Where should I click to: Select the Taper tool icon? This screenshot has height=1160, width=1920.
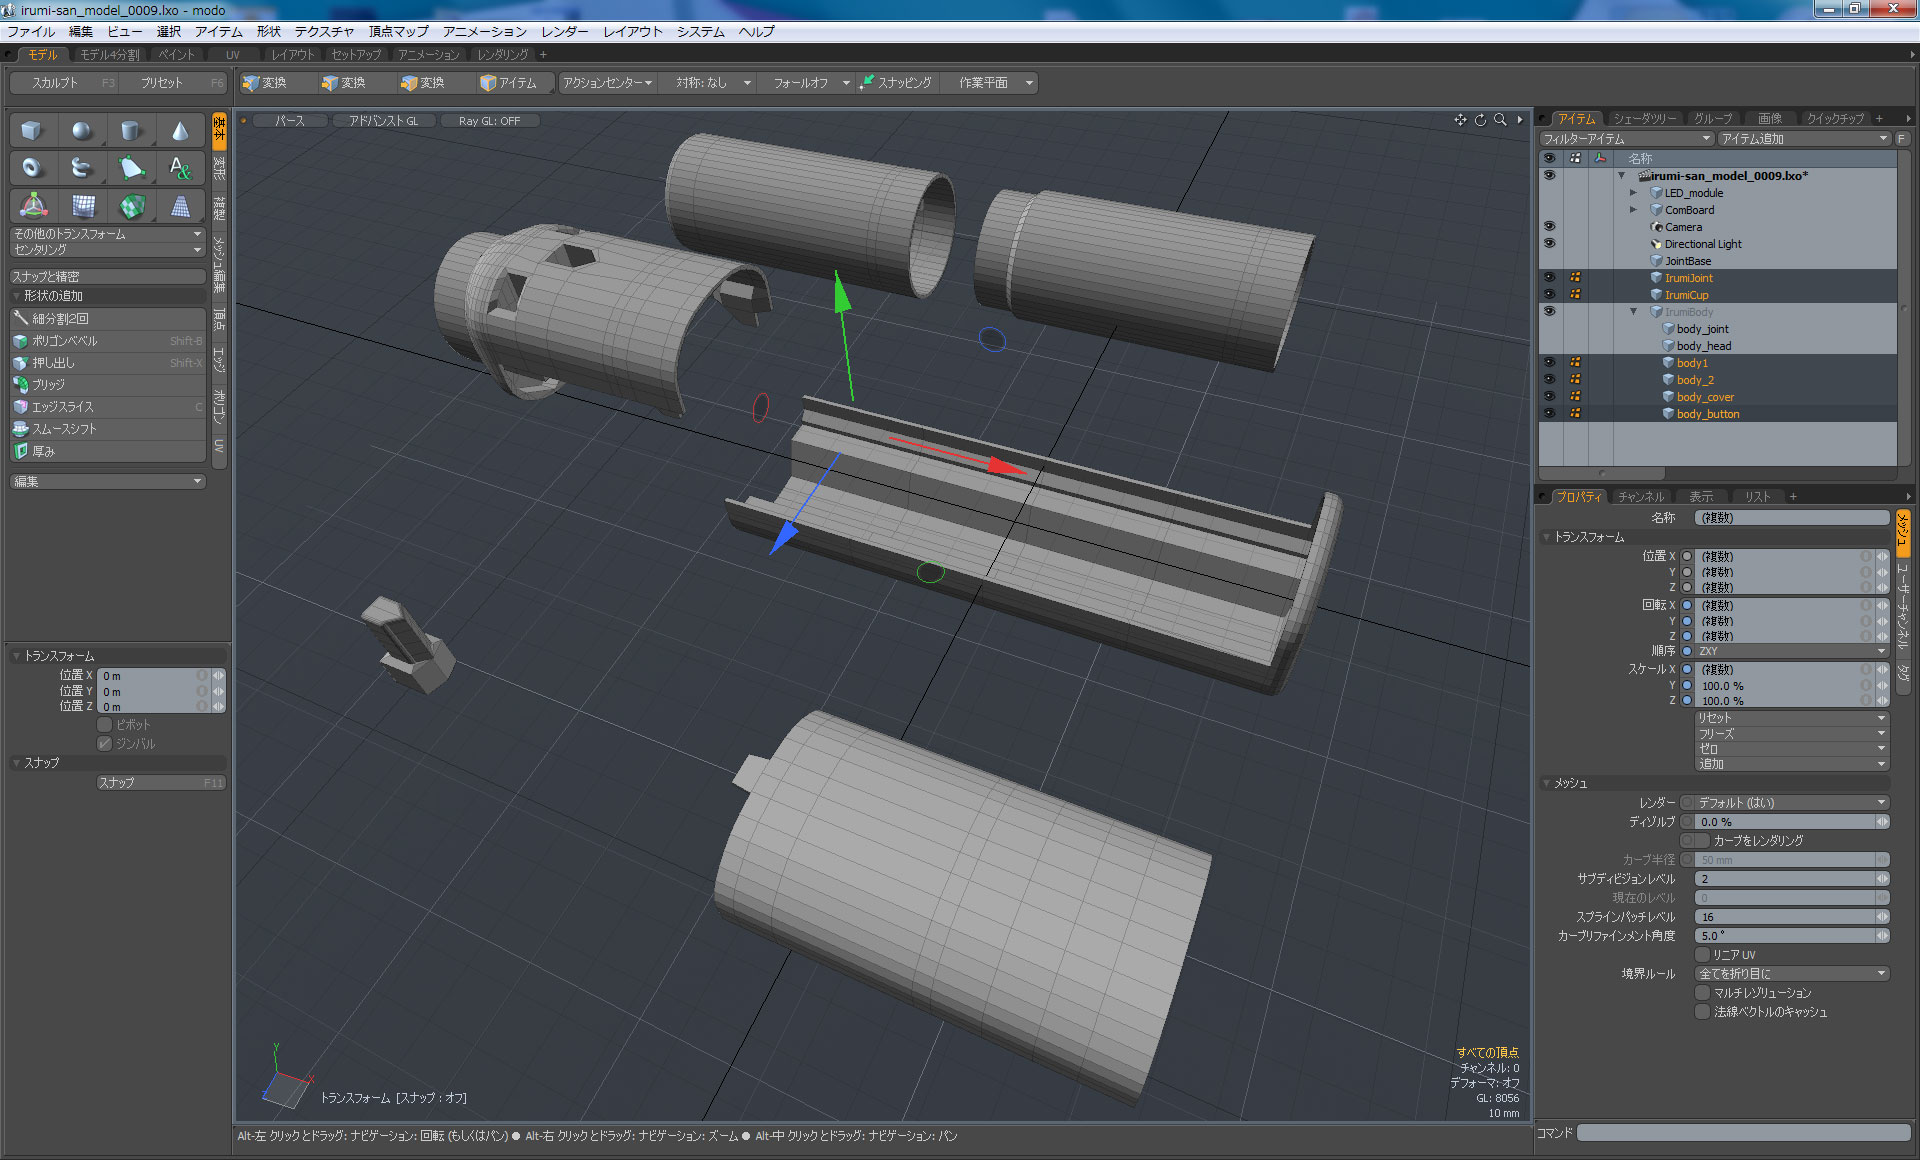coord(180,206)
